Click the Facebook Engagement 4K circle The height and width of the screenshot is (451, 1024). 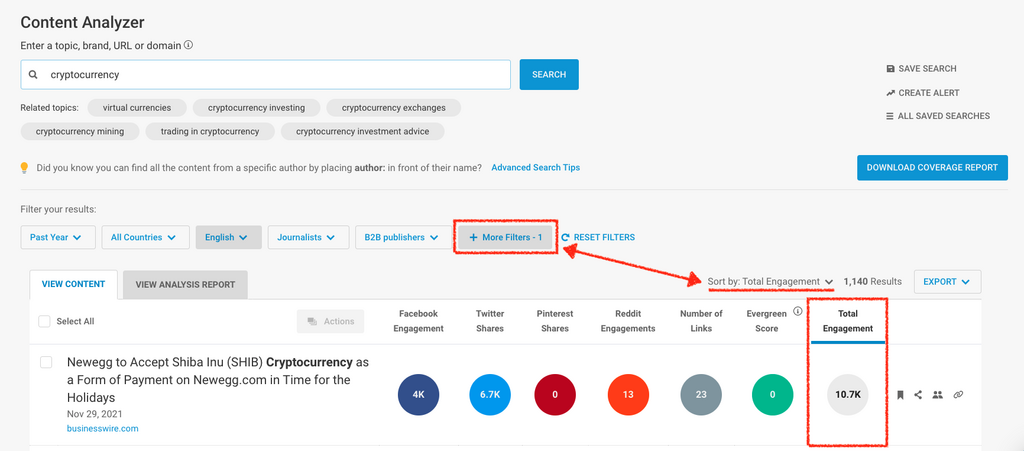tap(418, 395)
